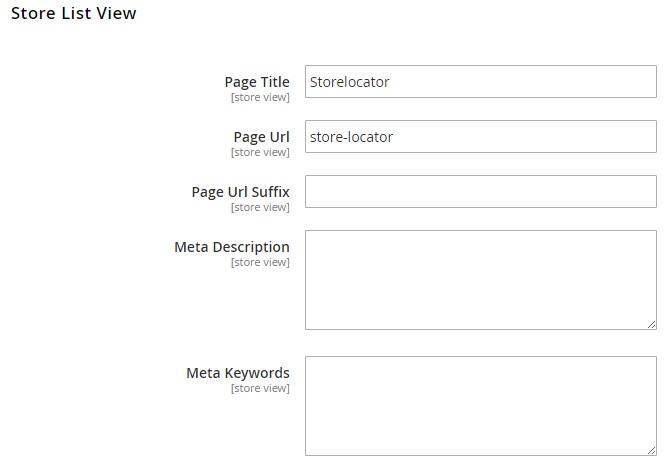669x467 pixels.
Task: Select the Page Url Suffix label
Action: (240, 192)
